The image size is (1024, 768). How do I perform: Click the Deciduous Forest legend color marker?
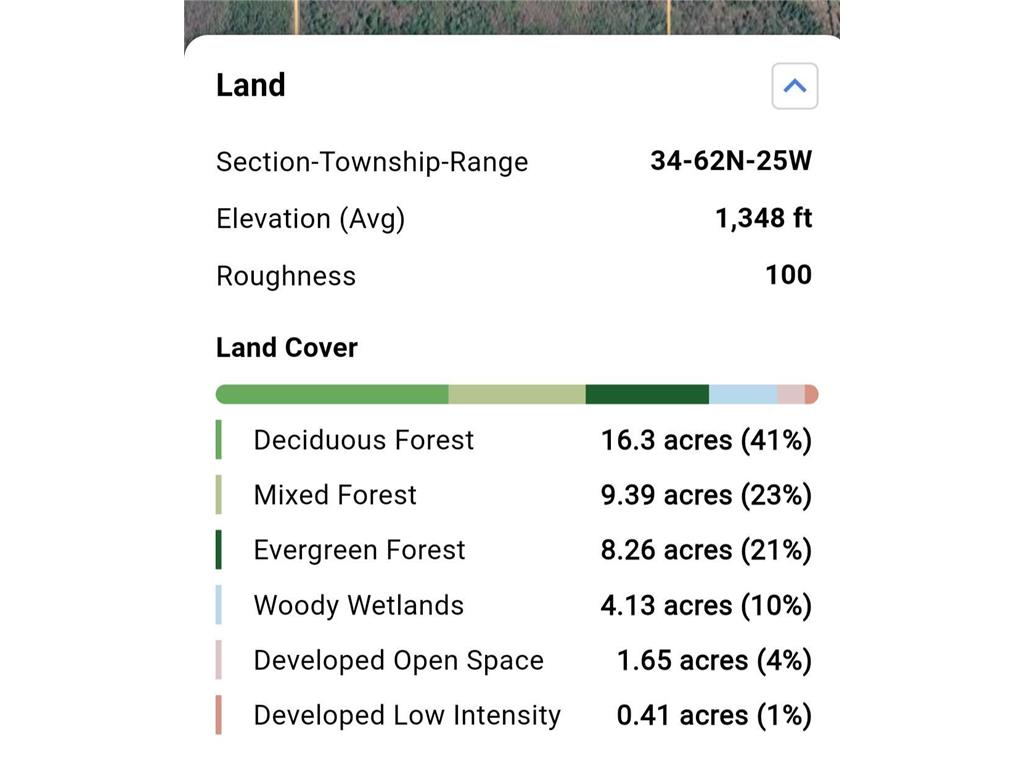click(219, 440)
